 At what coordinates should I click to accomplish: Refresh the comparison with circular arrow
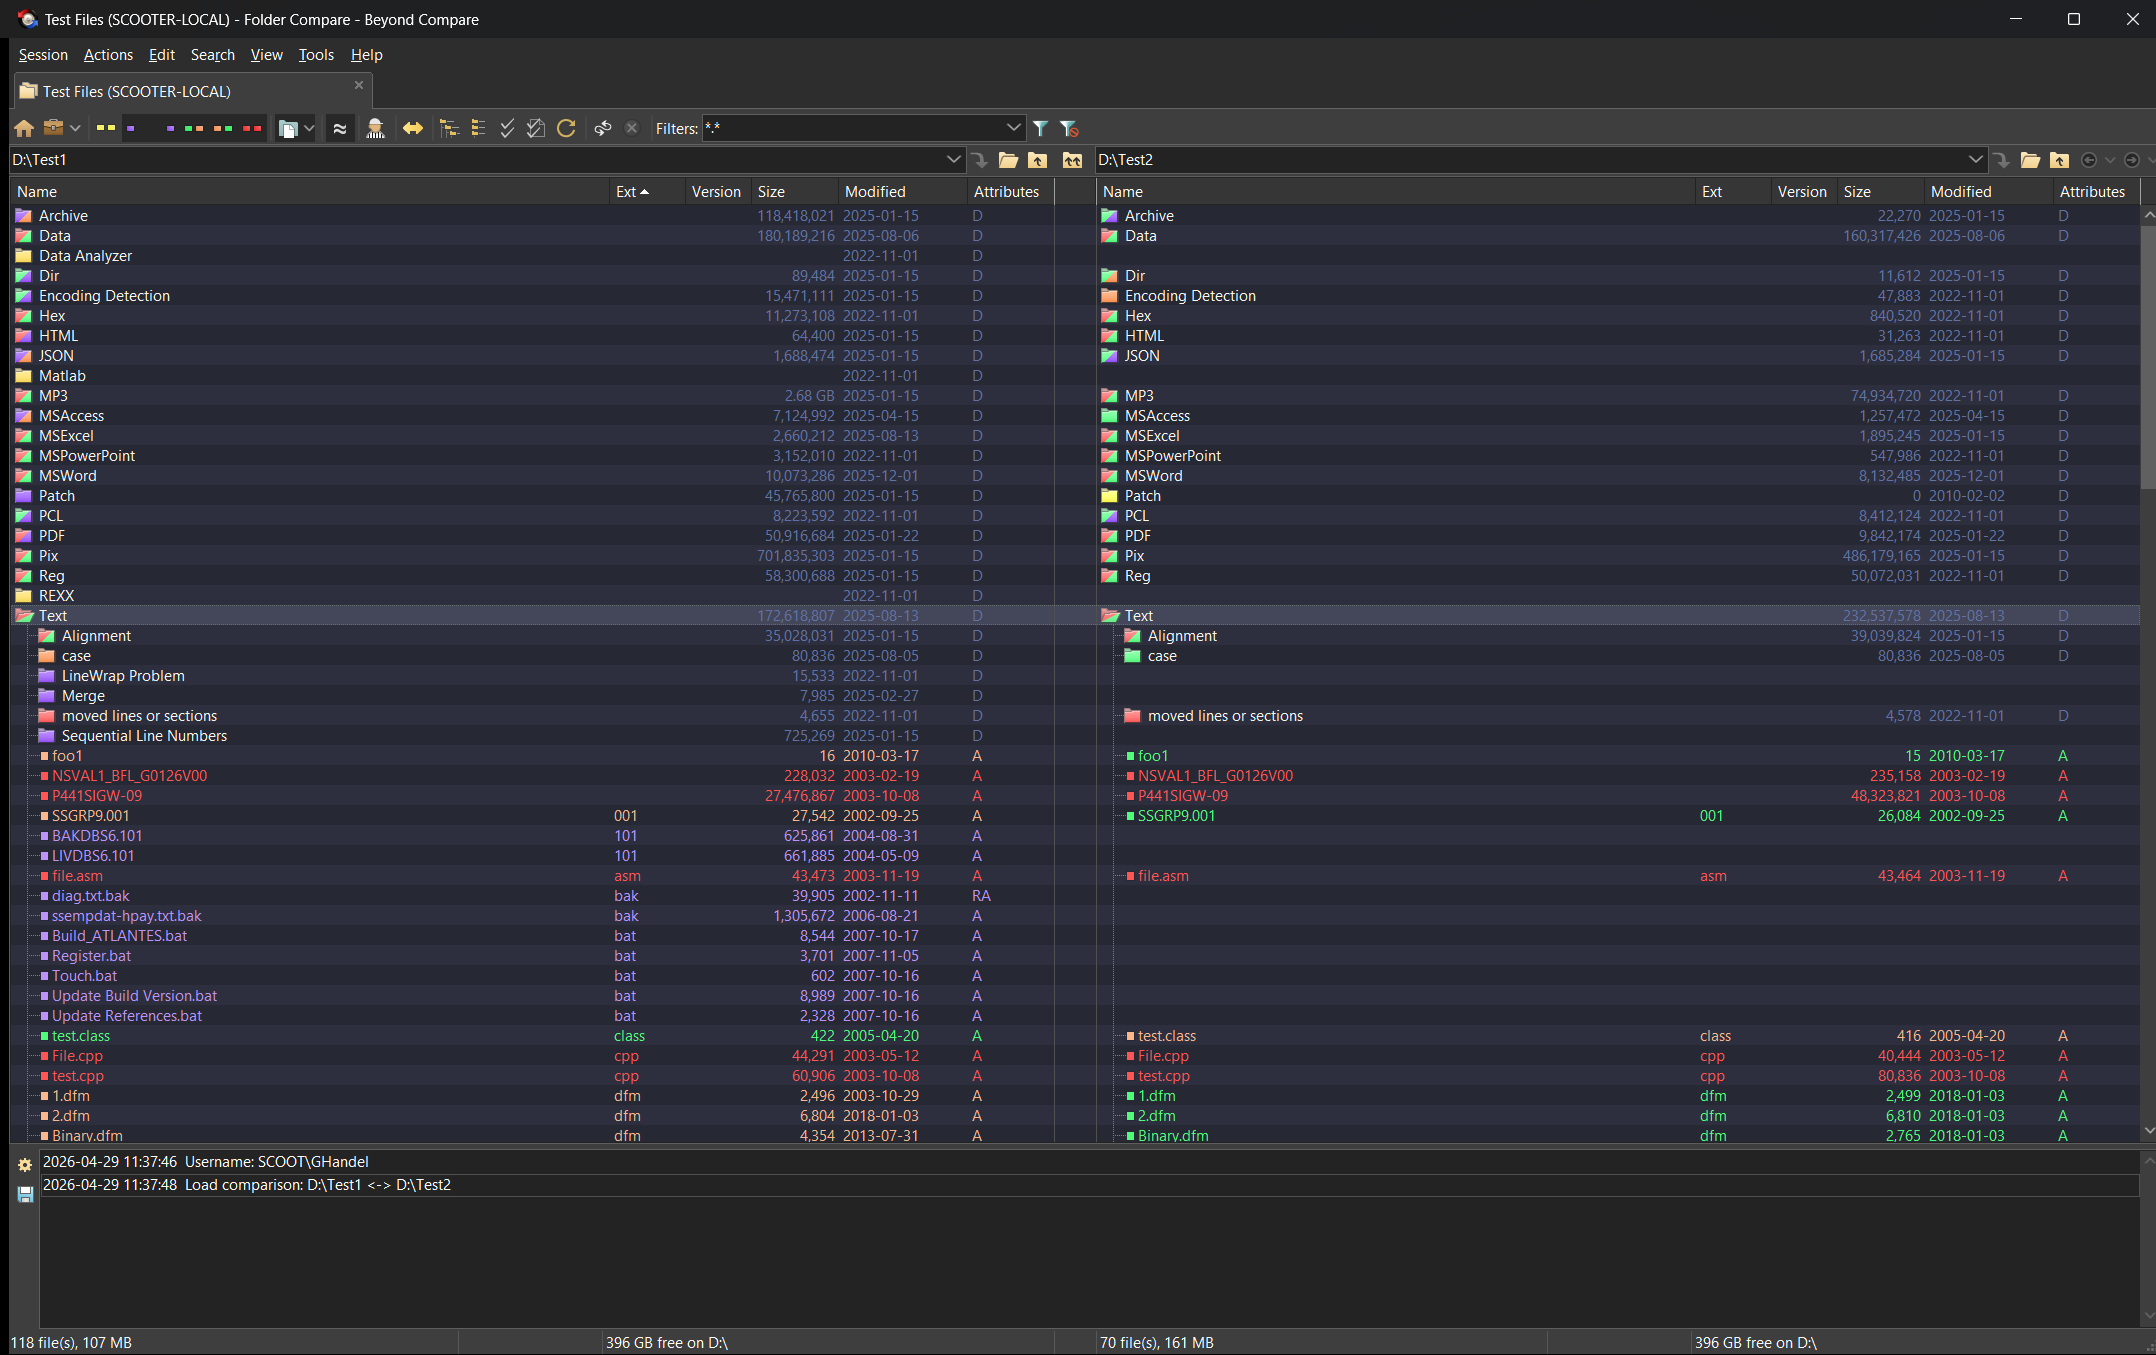pos(566,128)
